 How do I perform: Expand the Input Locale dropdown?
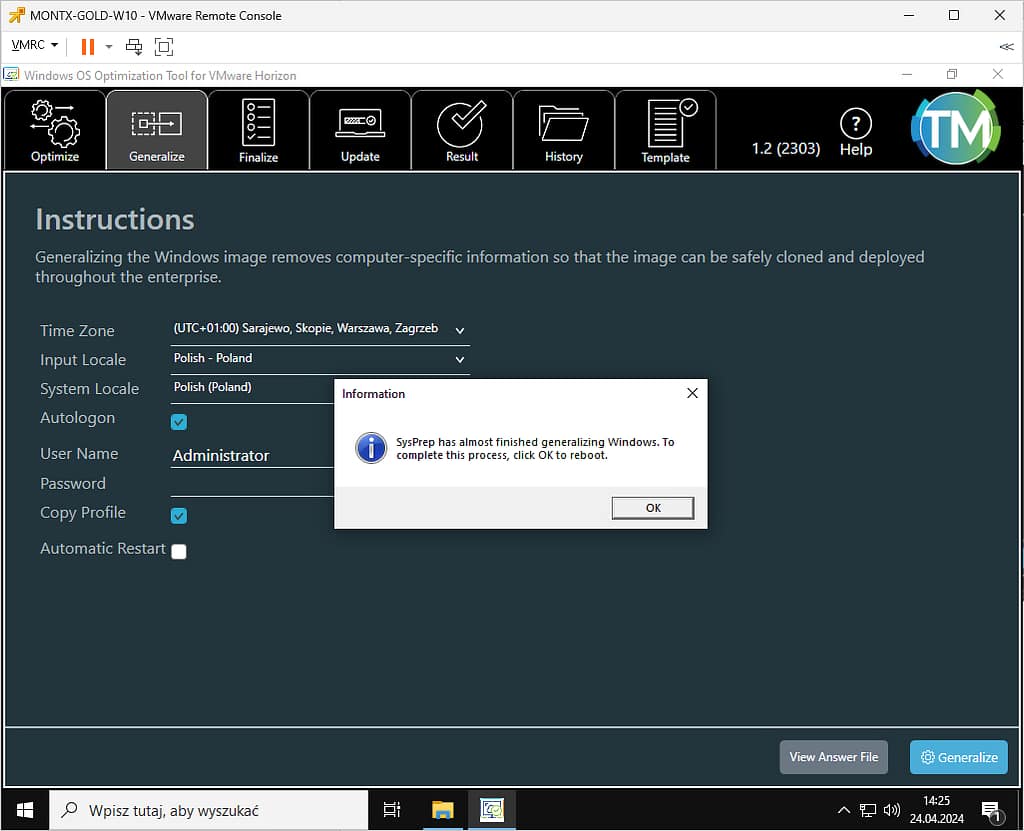point(460,359)
